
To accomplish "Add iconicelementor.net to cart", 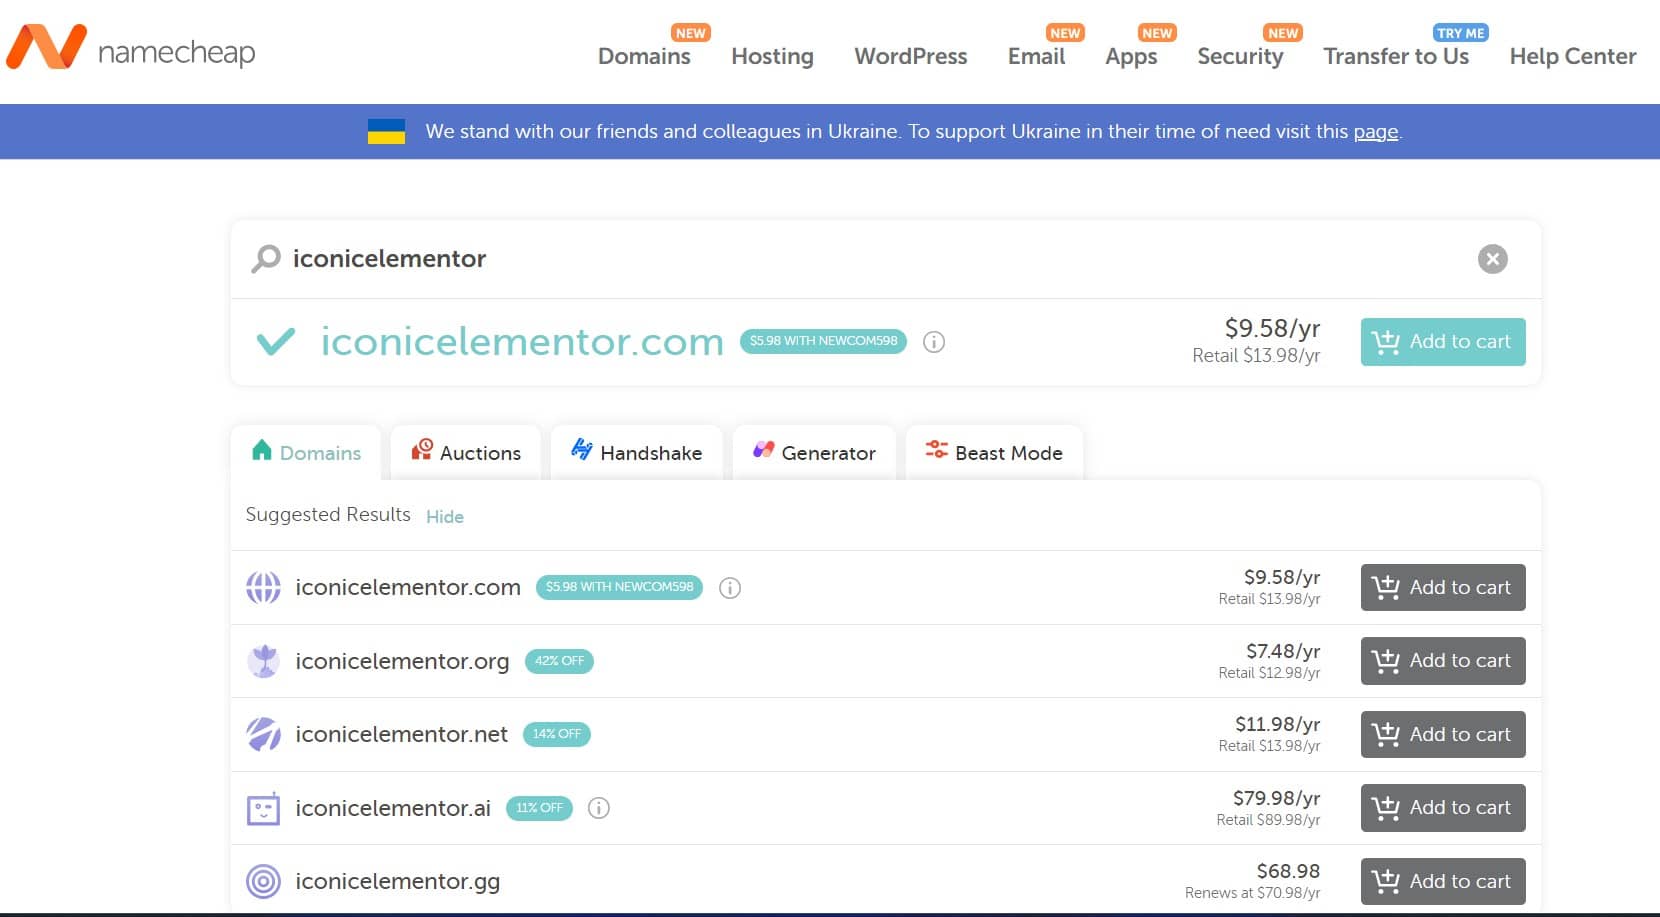I will click(x=1443, y=734).
